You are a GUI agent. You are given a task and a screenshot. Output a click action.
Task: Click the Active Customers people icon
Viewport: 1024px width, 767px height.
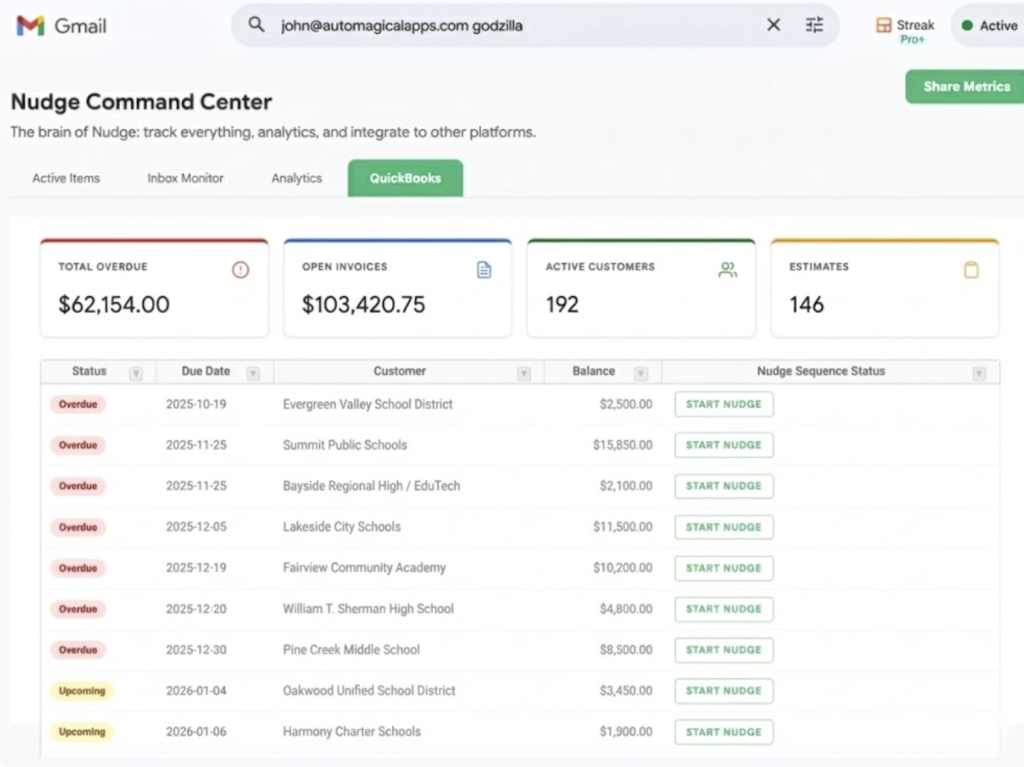(x=727, y=269)
